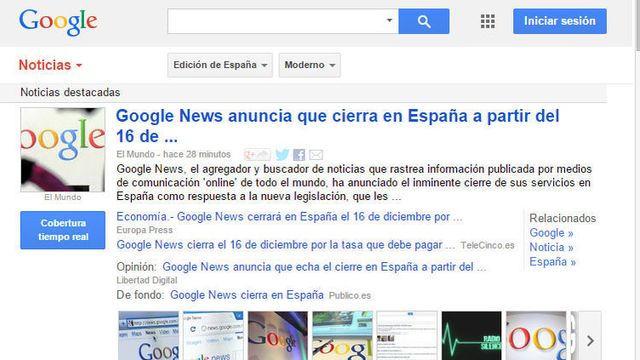Open the Google apps grid icon
The height and width of the screenshot is (360, 640).
(x=488, y=21)
